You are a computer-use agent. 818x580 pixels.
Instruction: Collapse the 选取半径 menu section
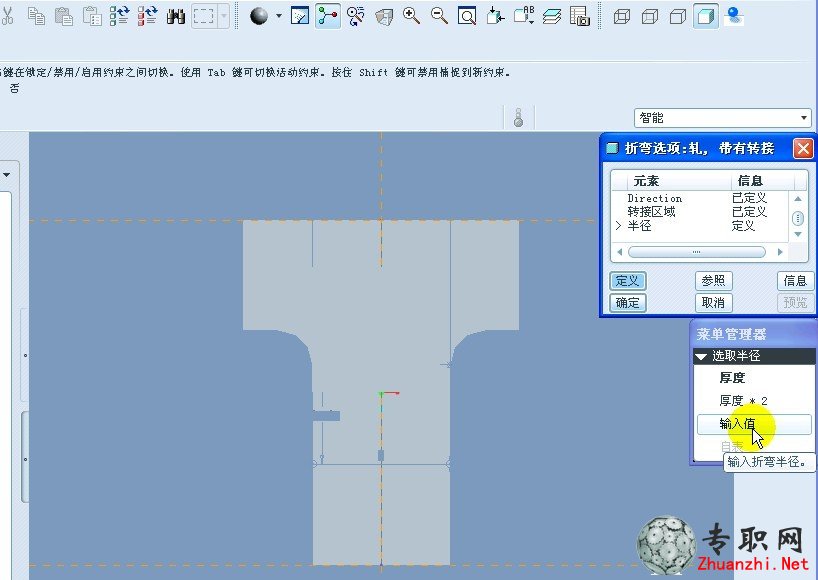coord(702,356)
